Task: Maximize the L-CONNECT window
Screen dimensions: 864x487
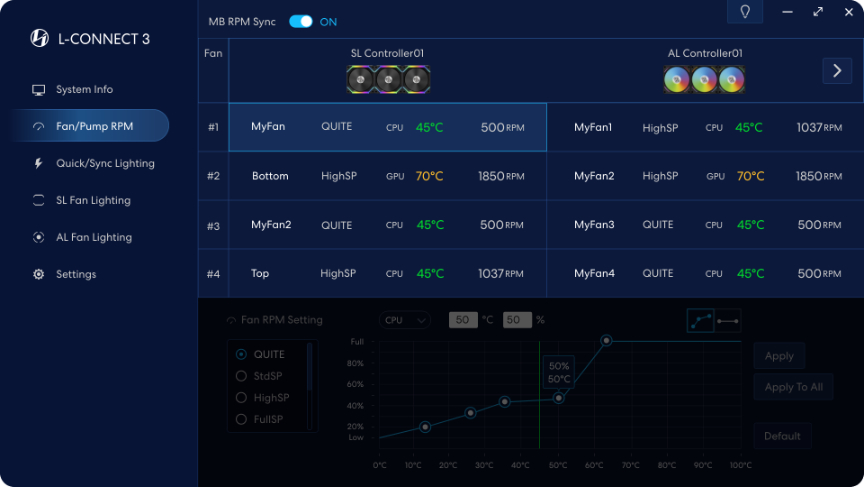Action: [818, 12]
